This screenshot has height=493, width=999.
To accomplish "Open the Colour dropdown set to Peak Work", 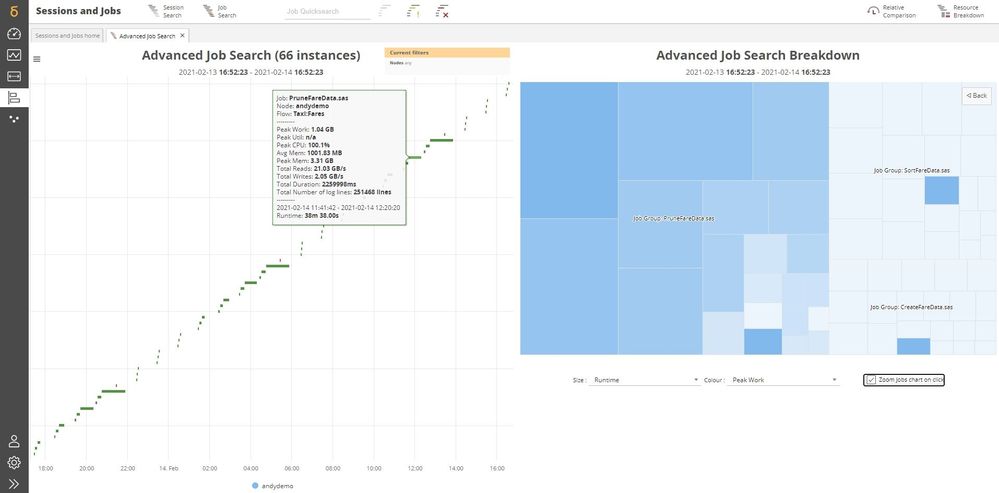I will [x=783, y=380].
